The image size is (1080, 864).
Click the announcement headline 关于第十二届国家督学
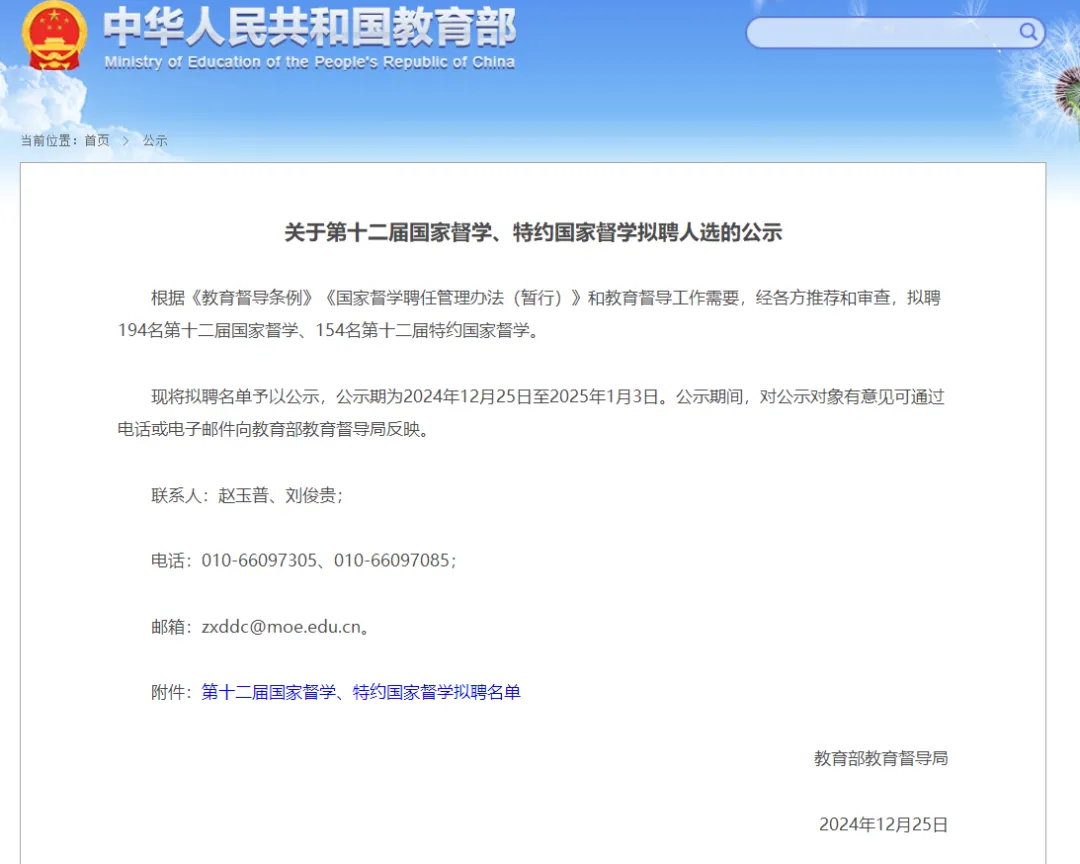click(533, 232)
